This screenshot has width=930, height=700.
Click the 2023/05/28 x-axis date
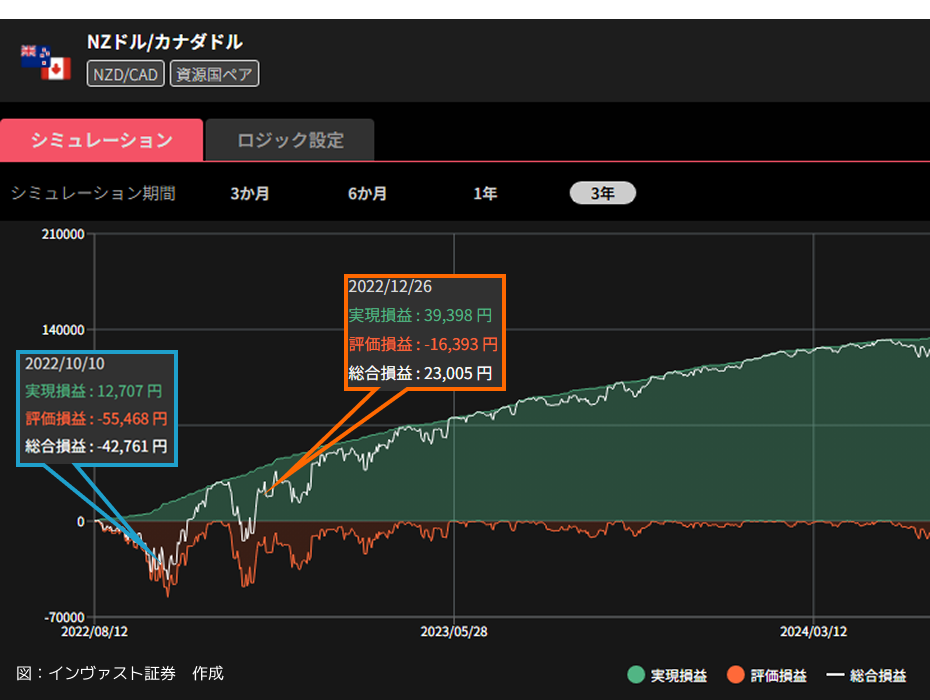(454, 631)
